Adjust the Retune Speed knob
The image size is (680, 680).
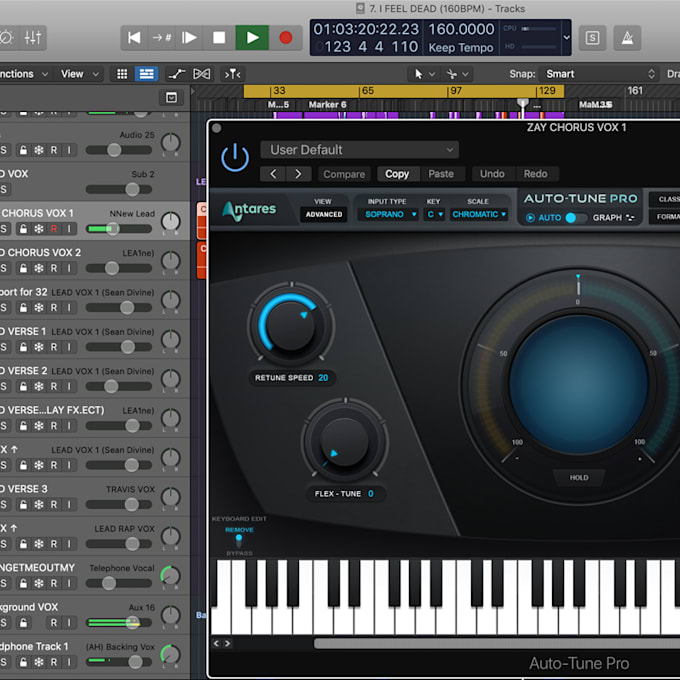click(x=291, y=325)
